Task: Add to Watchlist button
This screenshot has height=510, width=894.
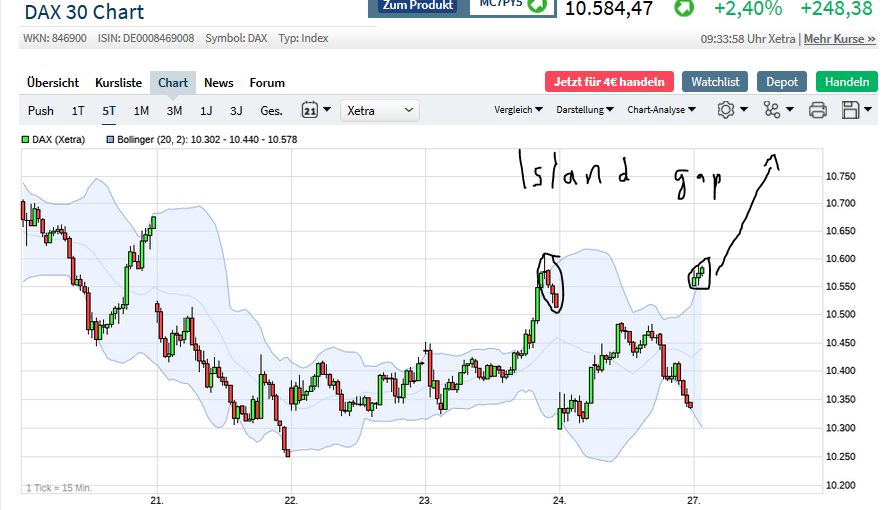Action: (715, 82)
